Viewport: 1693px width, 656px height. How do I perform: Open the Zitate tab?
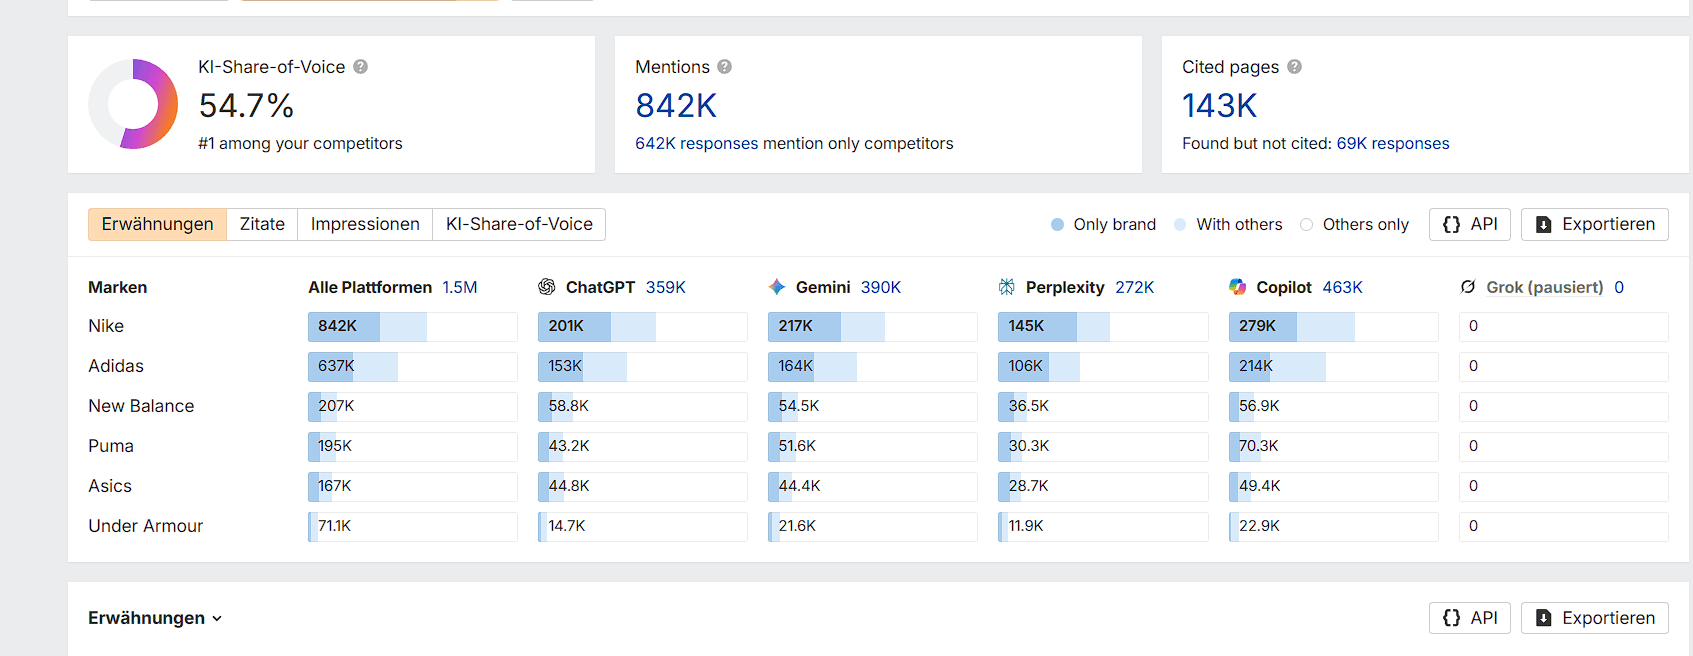[262, 224]
